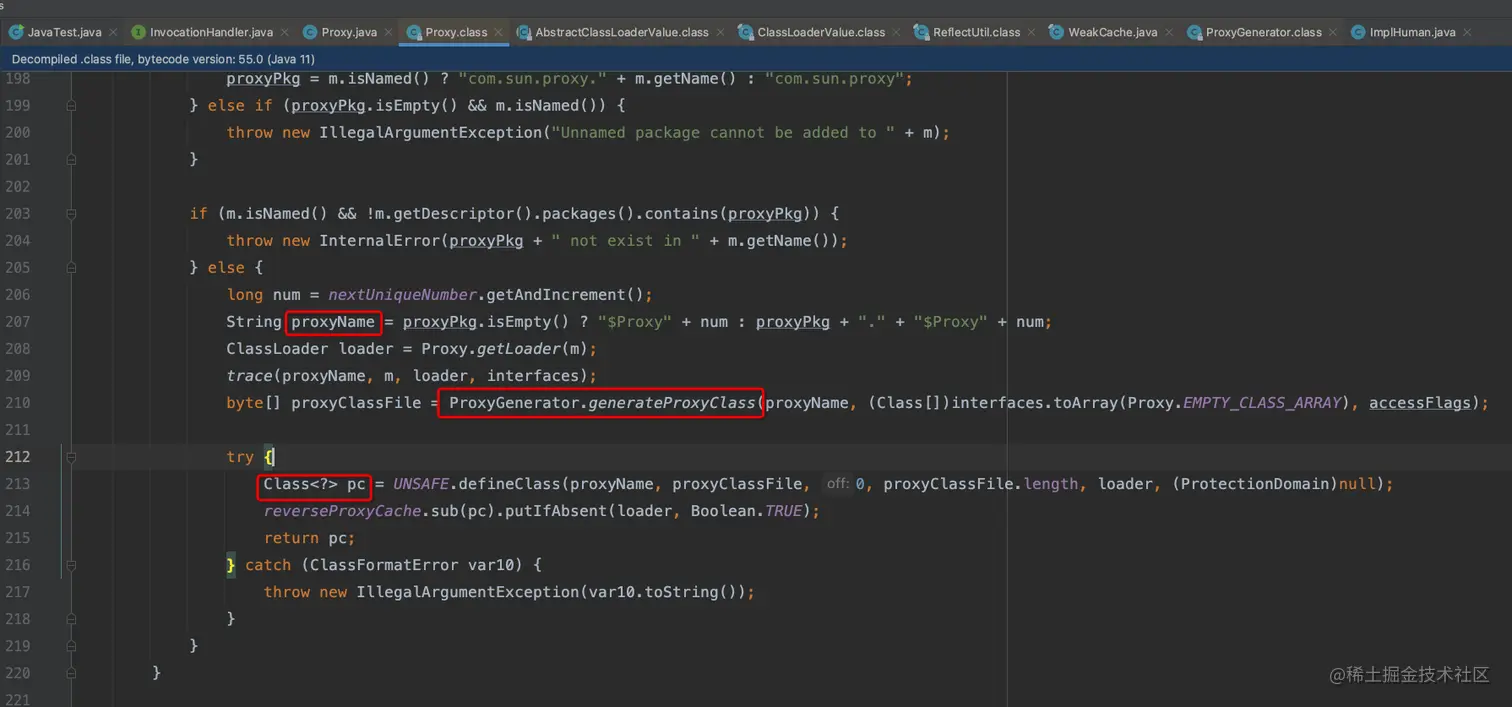Click the Proxy.class file icon
The height and width of the screenshot is (707, 1512).
[x=414, y=32]
